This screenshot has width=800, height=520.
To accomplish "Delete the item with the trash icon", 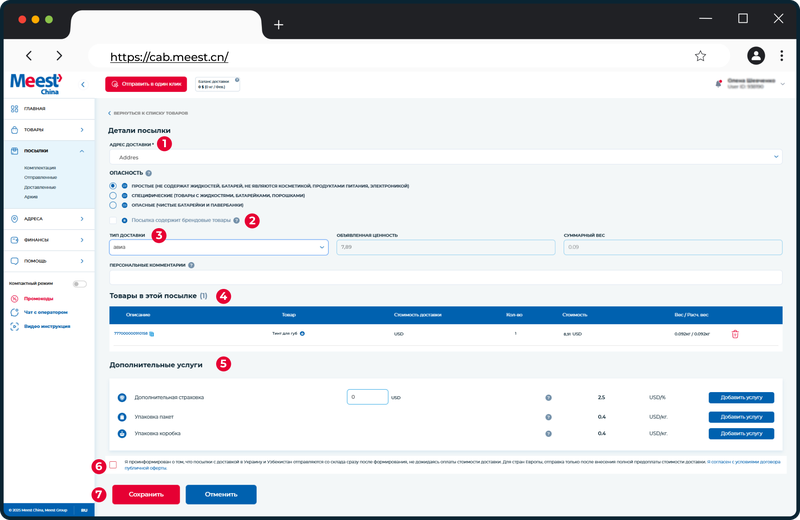I will coord(735,334).
